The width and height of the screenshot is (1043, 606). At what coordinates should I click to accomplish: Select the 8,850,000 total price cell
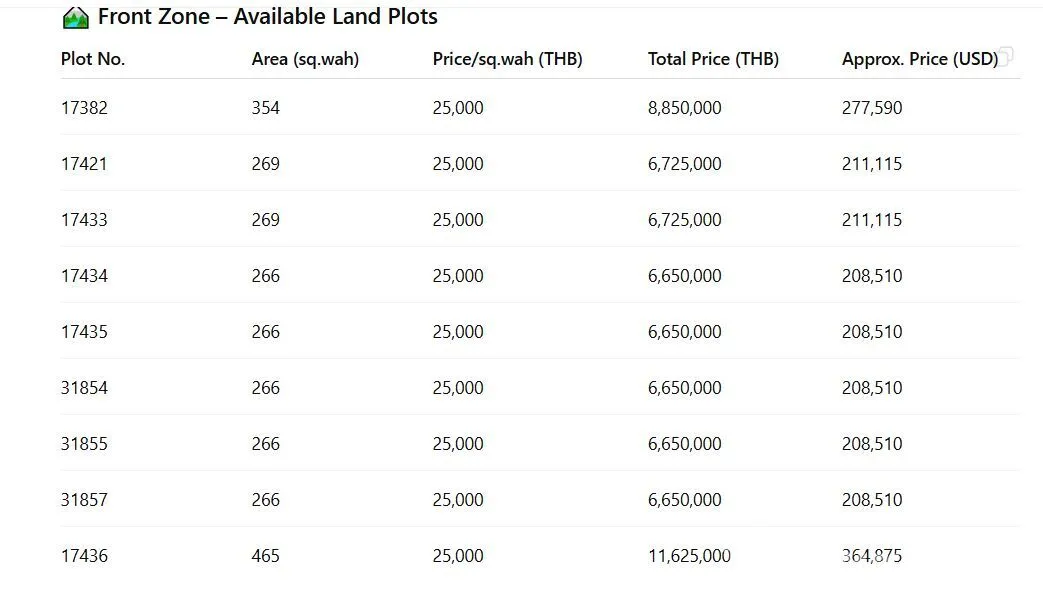click(684, 108)
